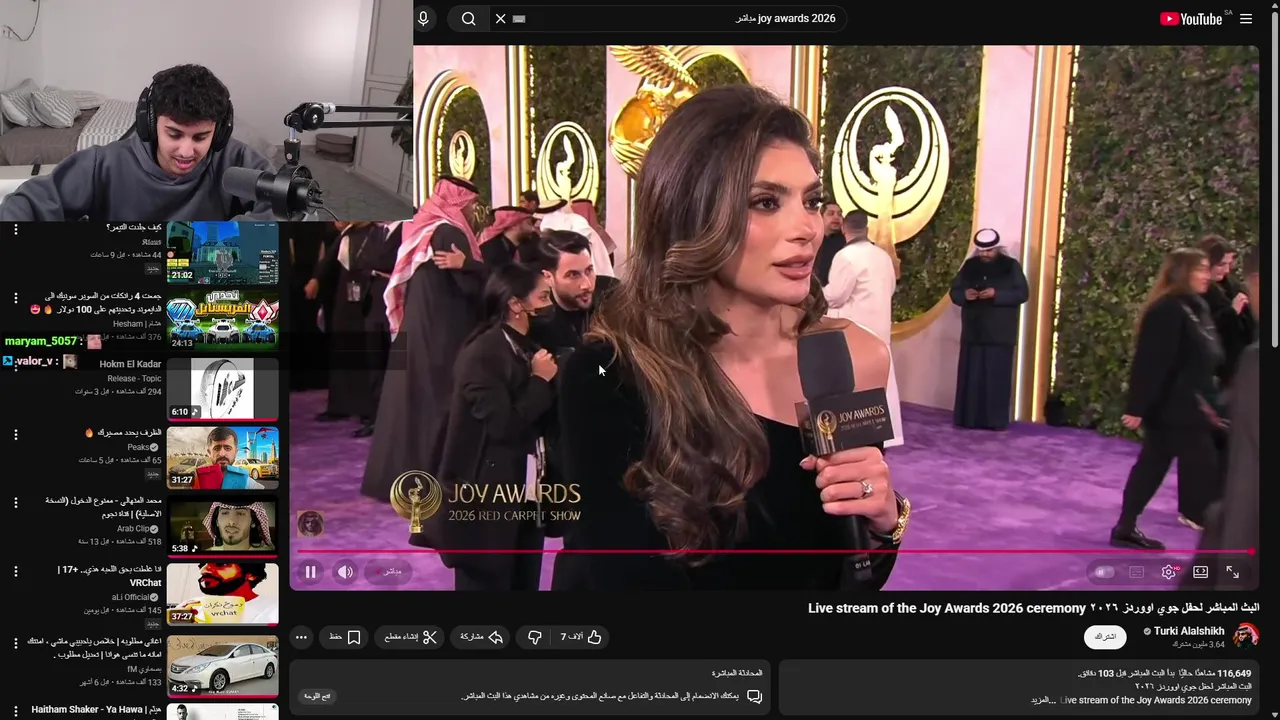Open the 24:13 cars challenge thumbnail
The width and height of the screenshot is (1280, 720).
pos(222,320)
